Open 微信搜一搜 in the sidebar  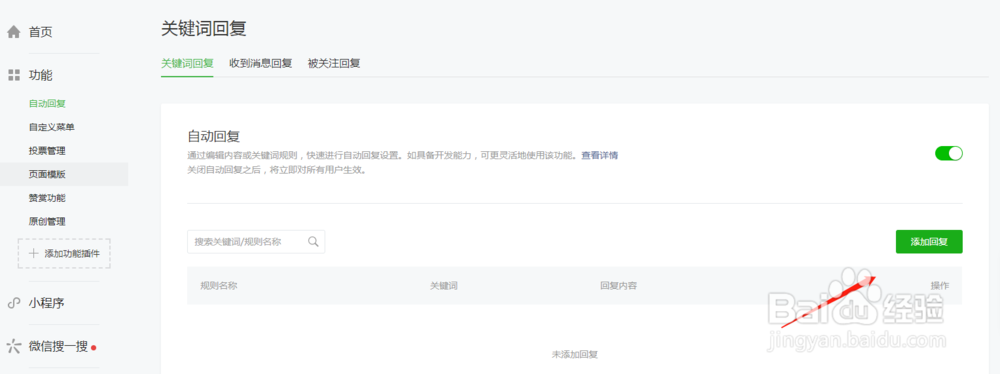59,347
